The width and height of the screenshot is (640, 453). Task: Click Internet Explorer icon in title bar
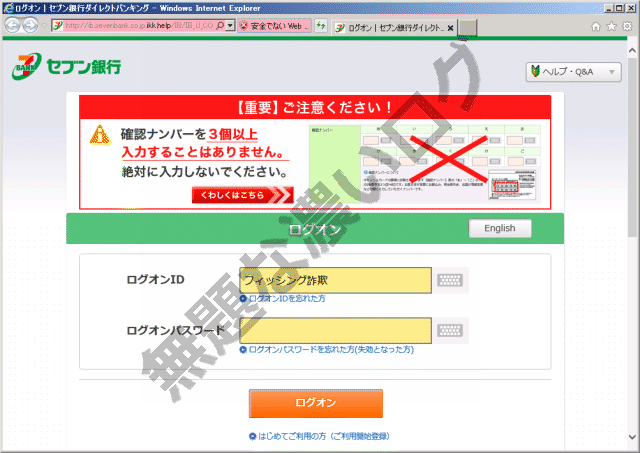8,8
